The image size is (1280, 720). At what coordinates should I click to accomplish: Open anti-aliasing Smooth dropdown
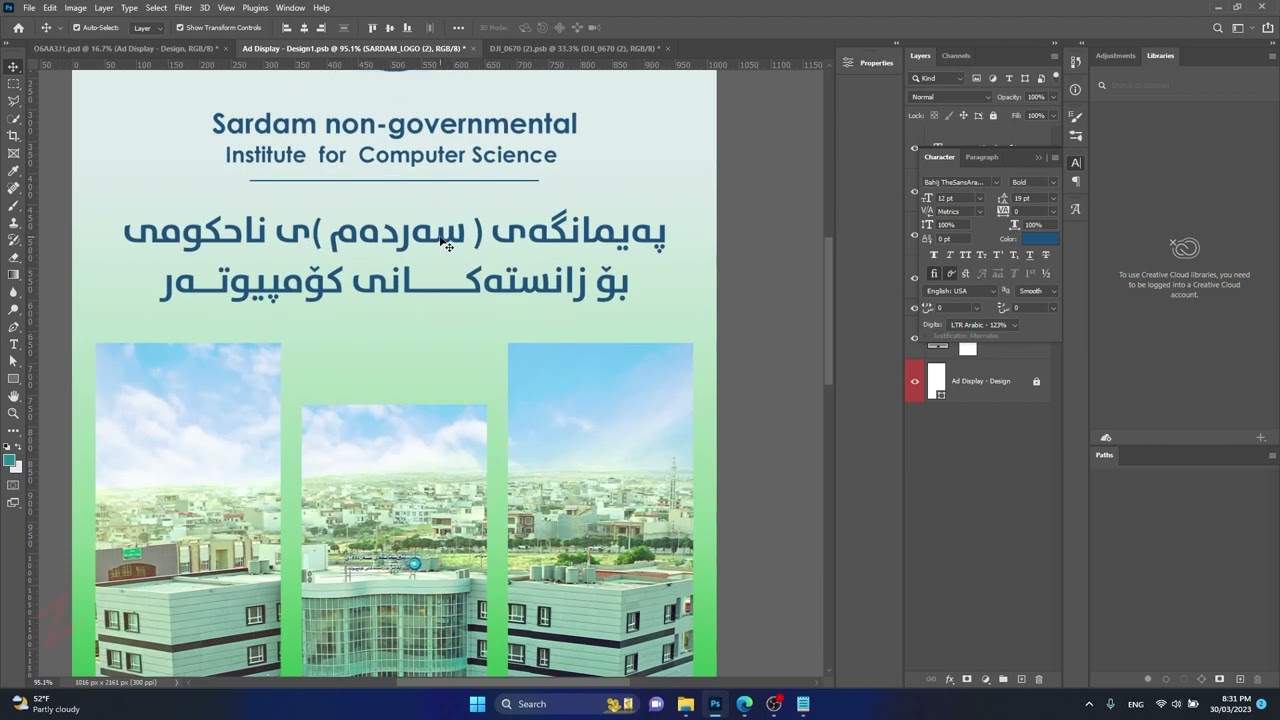(1037, 291)
